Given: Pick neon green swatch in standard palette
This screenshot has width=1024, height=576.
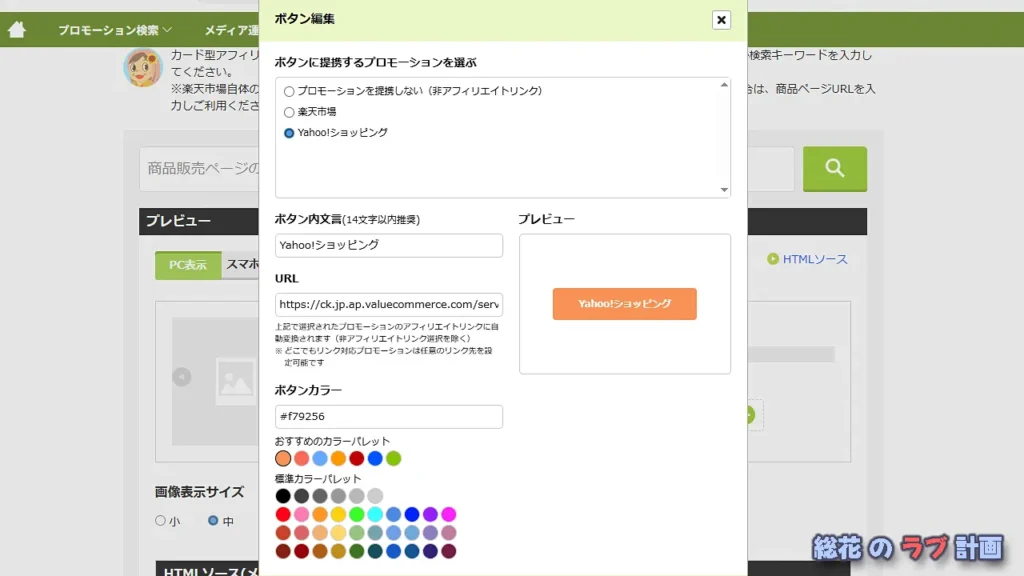Looking at the screenshot, I should tap(357, 515).
